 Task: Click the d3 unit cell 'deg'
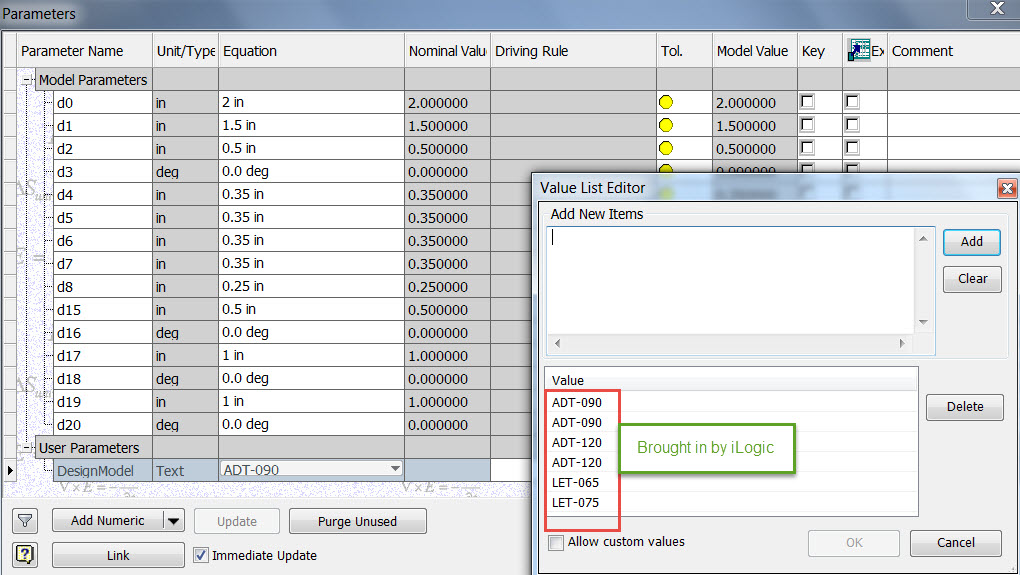click(x=185, y=172)
